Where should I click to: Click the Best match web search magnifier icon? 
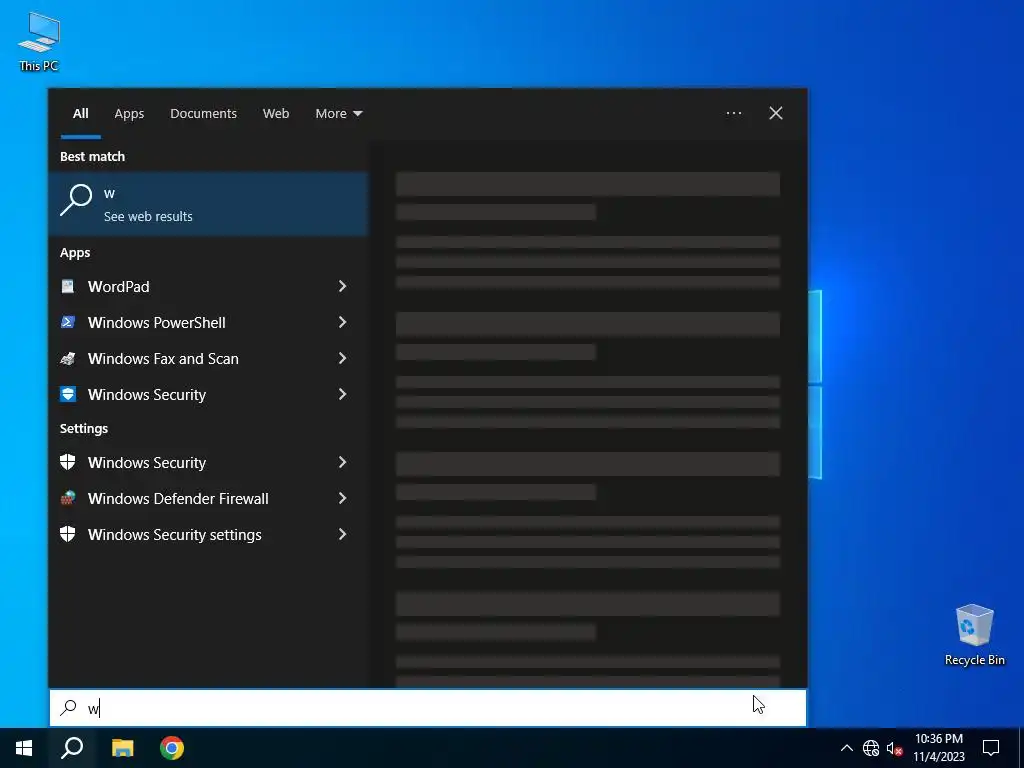coord(76,200)
